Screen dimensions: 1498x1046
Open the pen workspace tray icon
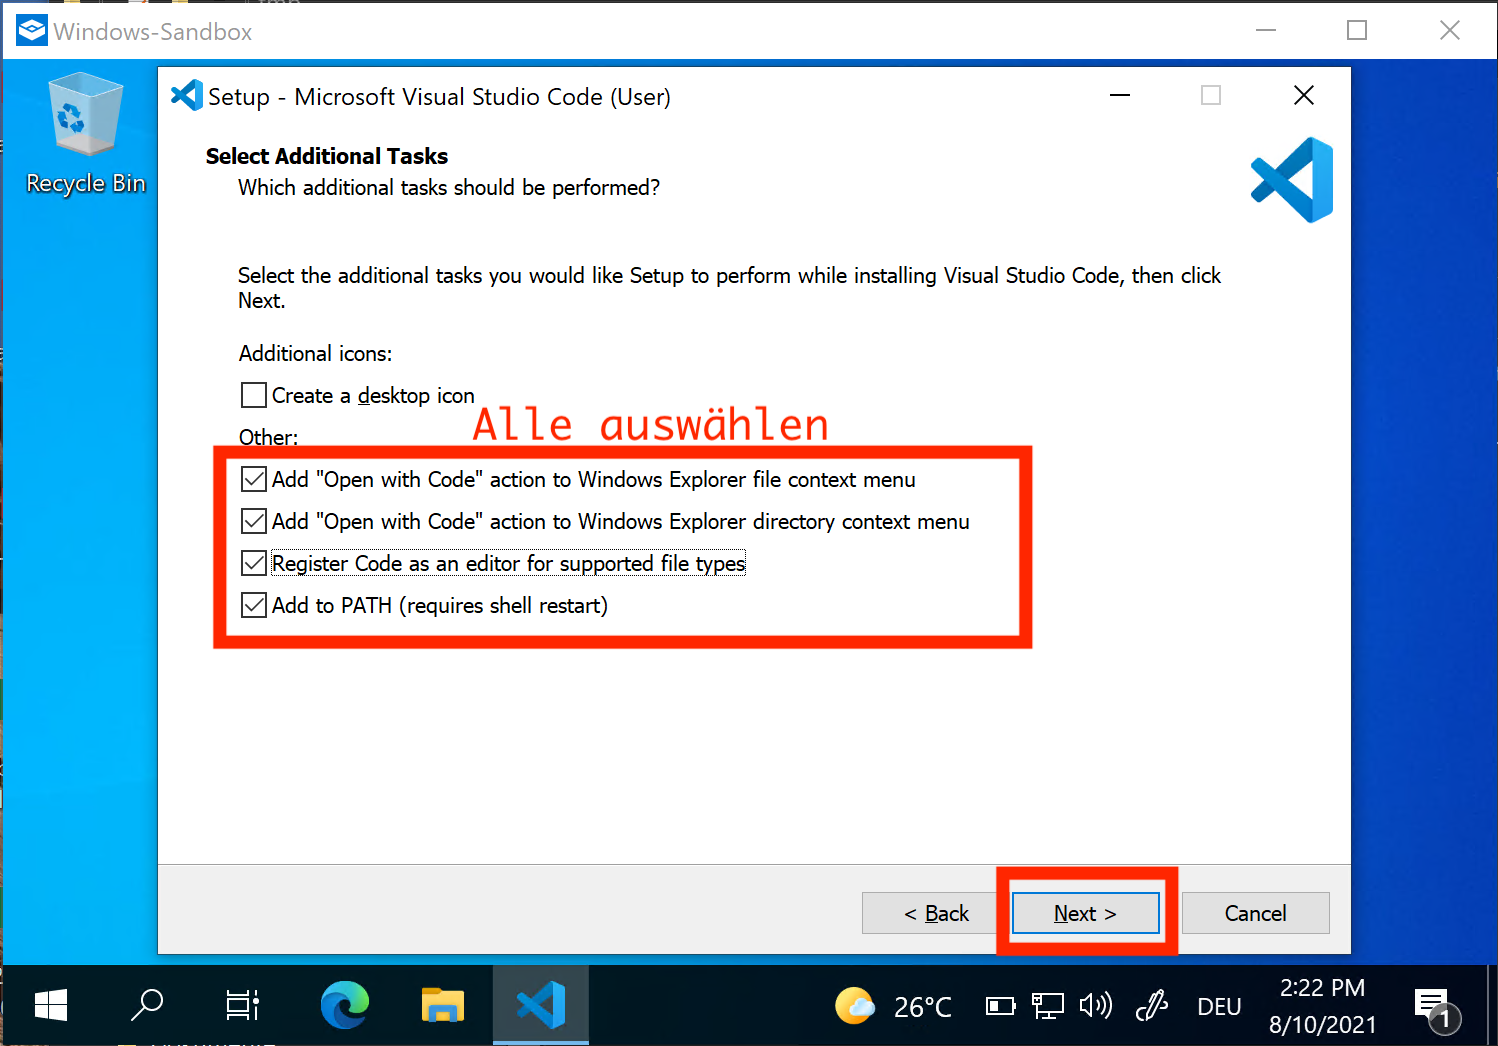pos(1152,1005)
